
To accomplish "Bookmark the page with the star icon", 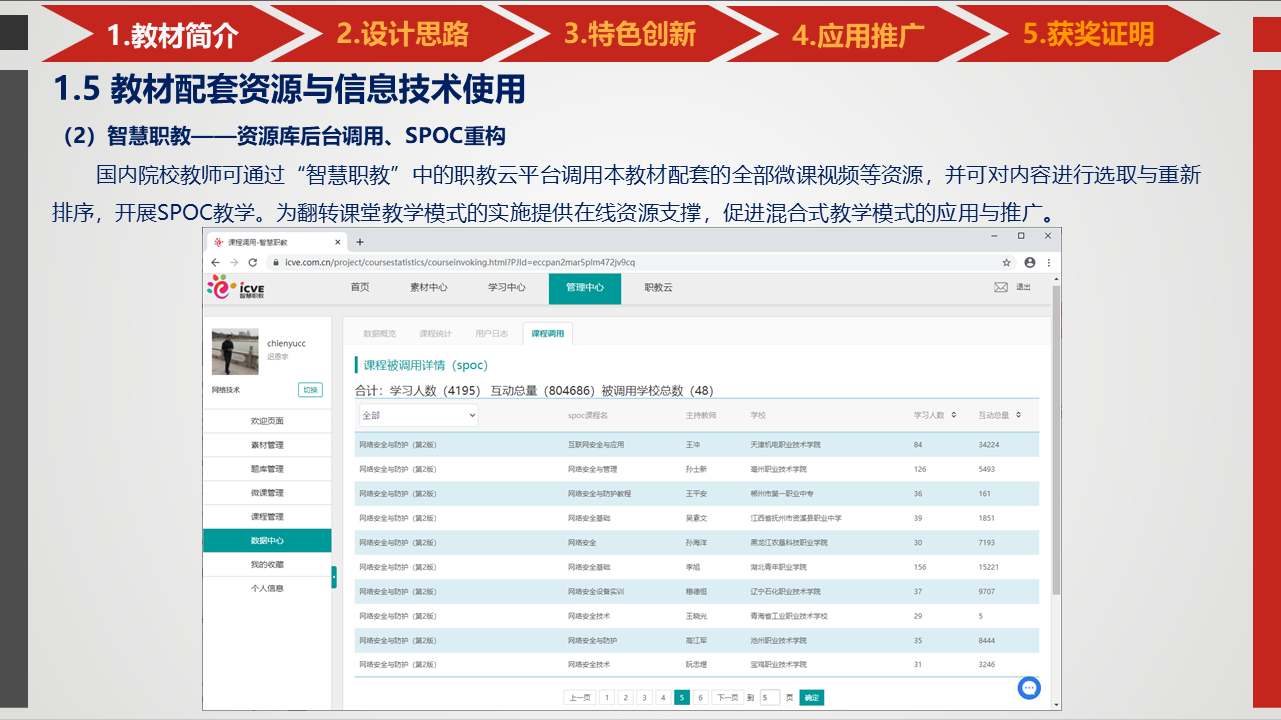I will point(1007,262).
